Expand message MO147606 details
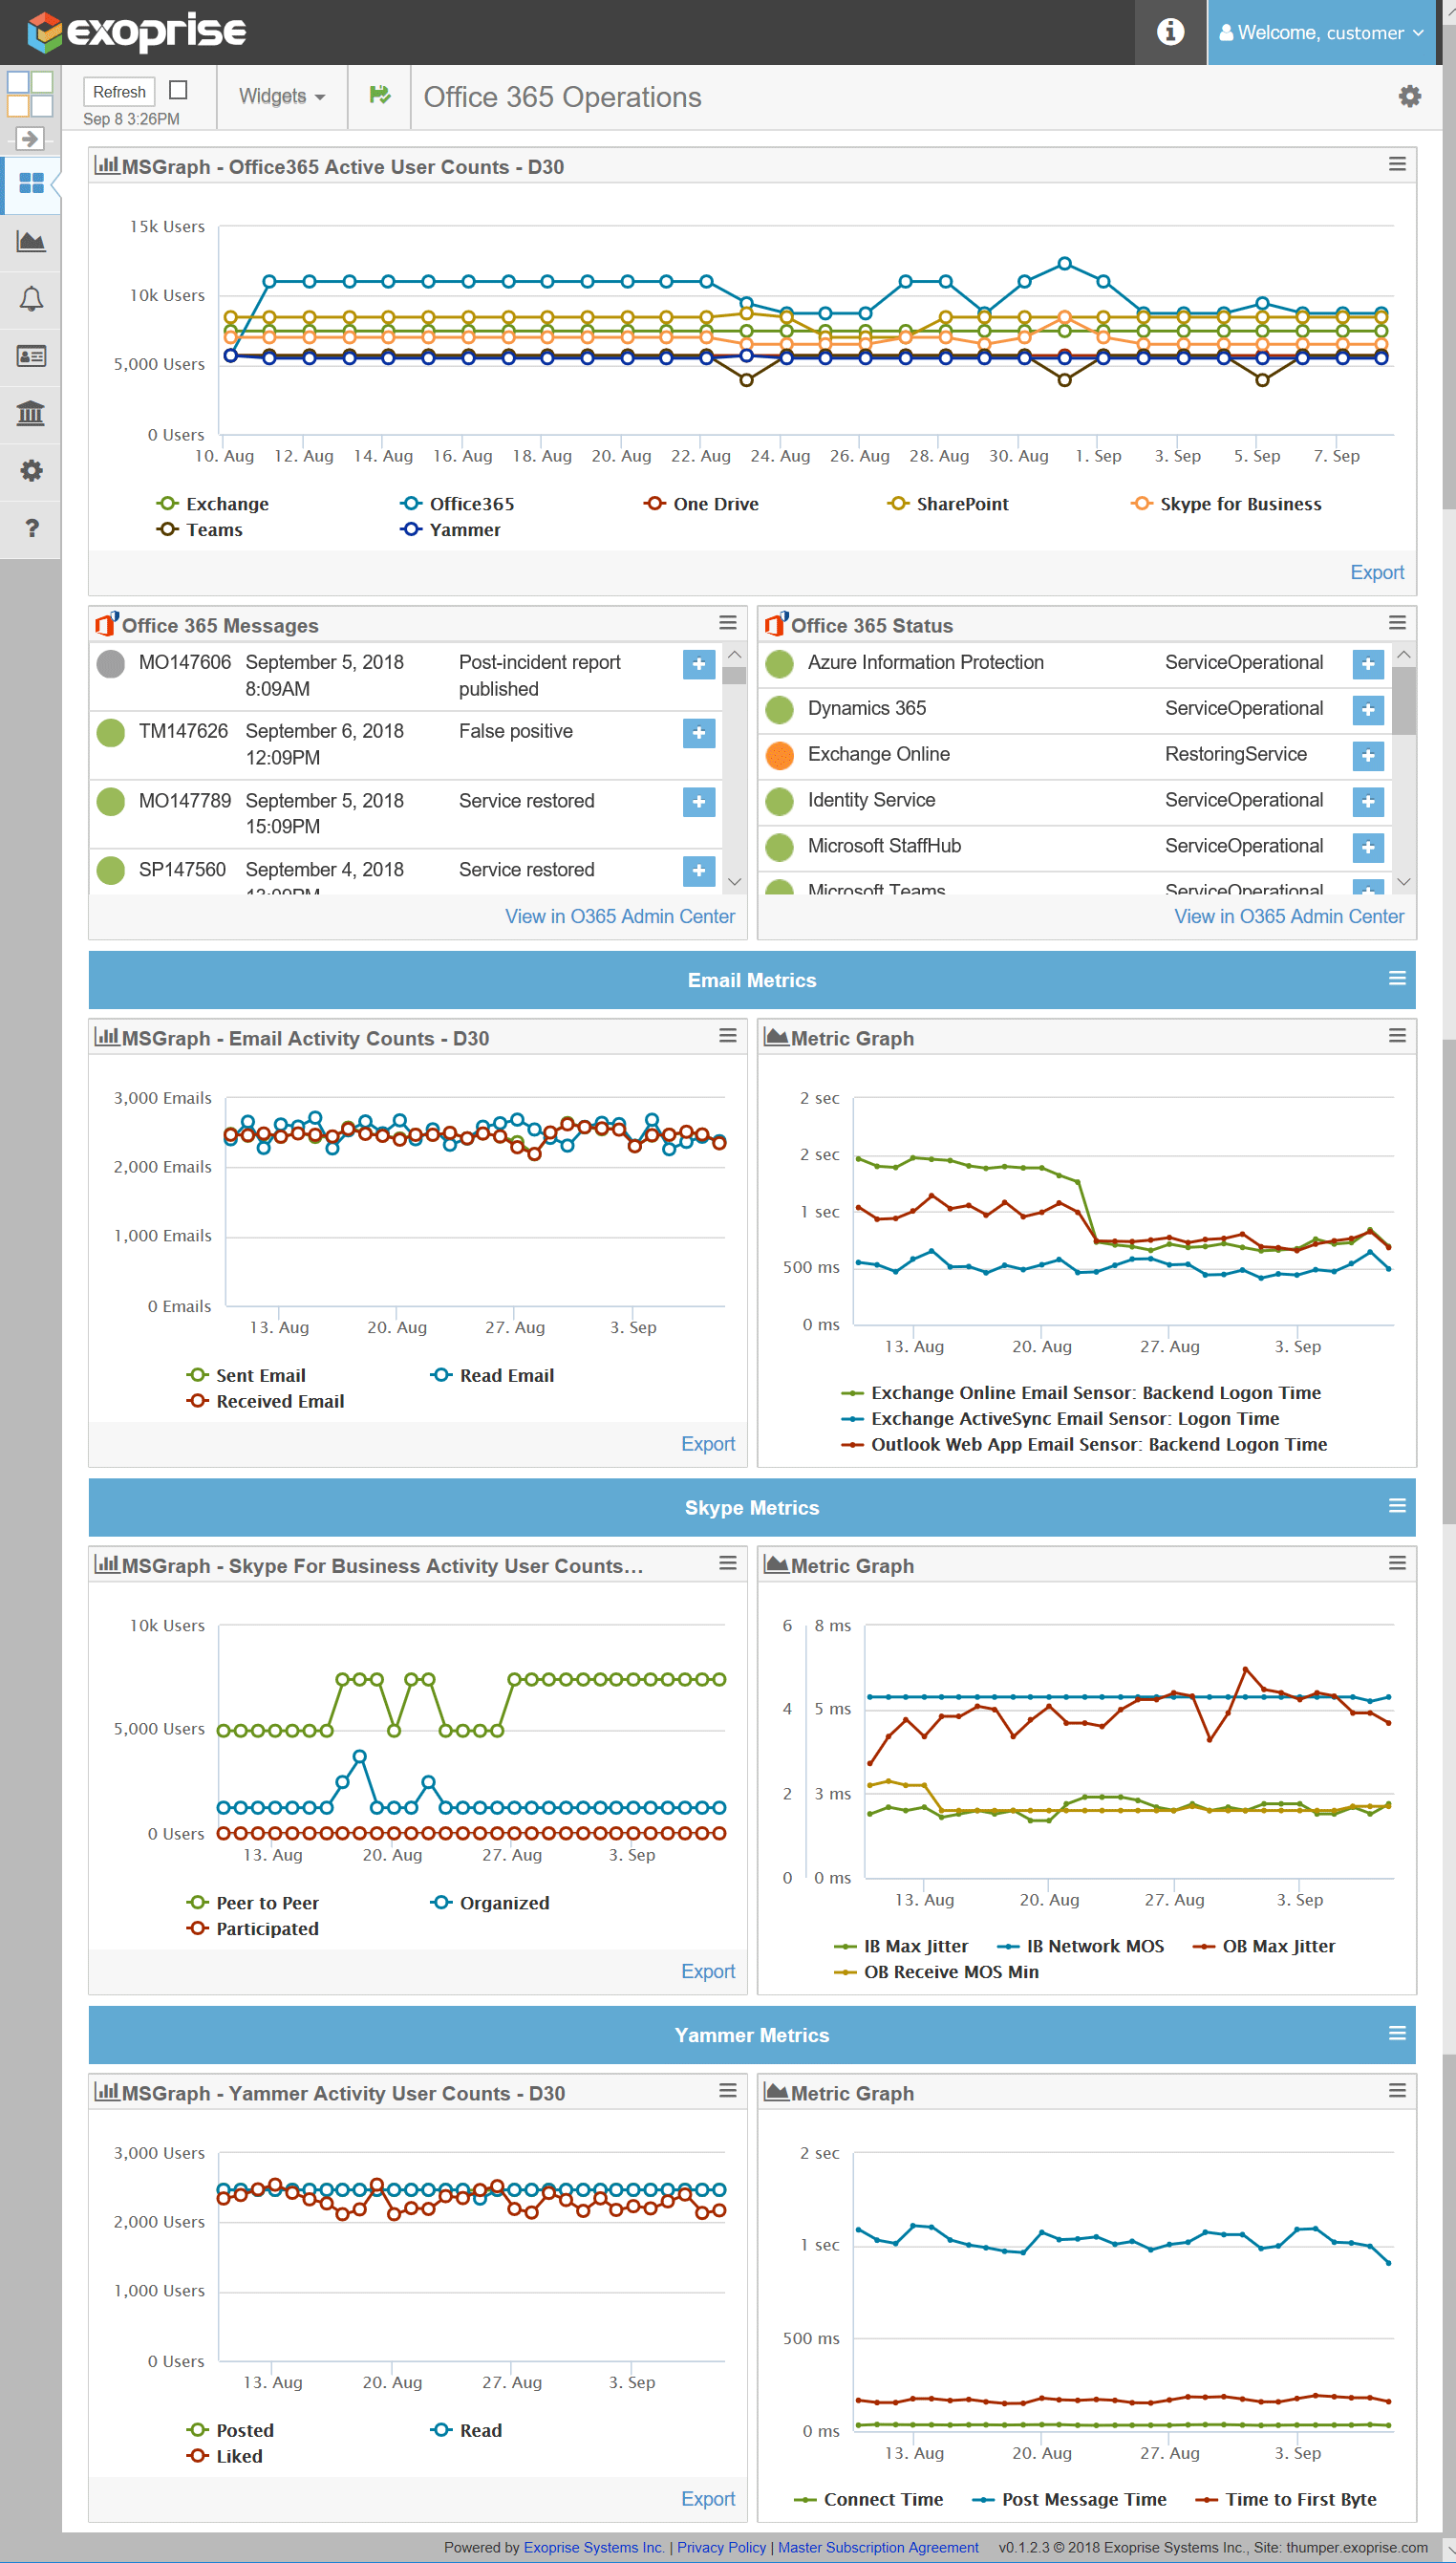The height and width of the screenshot is (2563, 1456). [699, 664]
